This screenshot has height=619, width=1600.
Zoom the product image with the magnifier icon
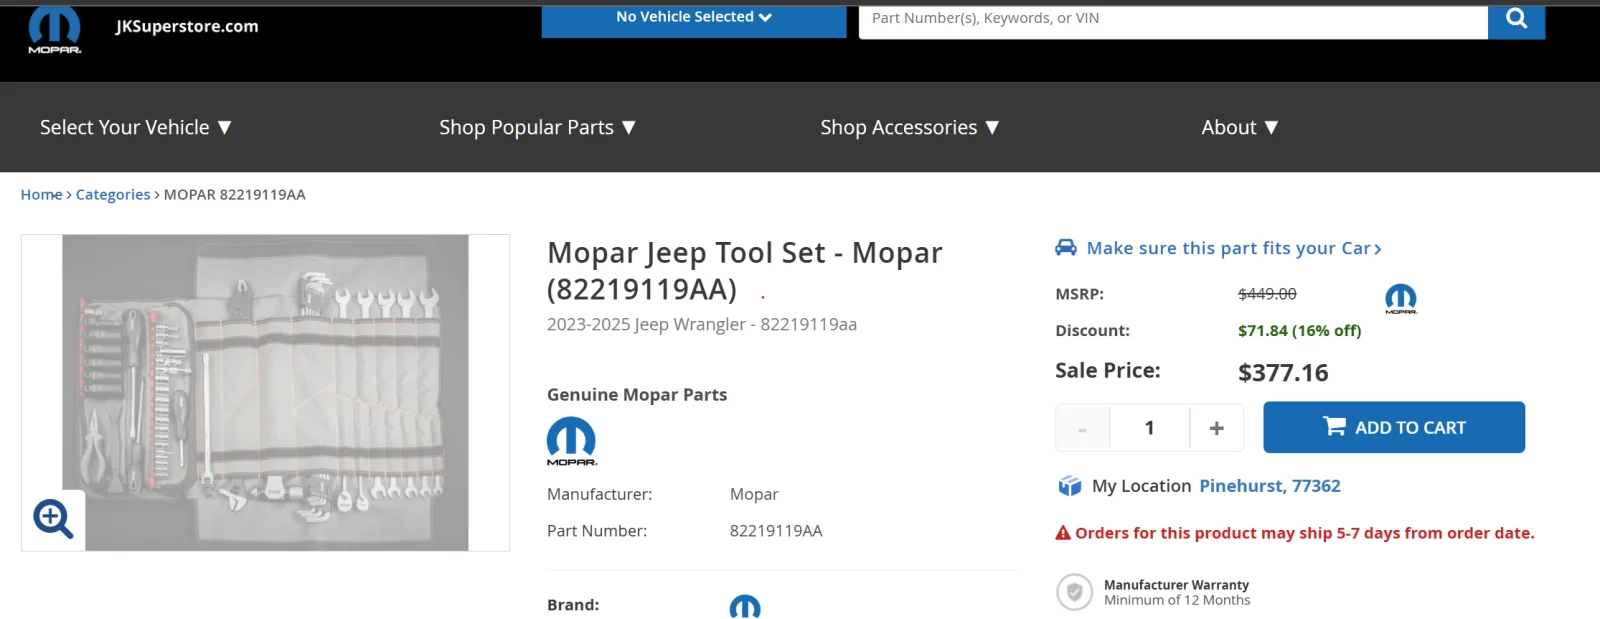click(x=53, y=519)
